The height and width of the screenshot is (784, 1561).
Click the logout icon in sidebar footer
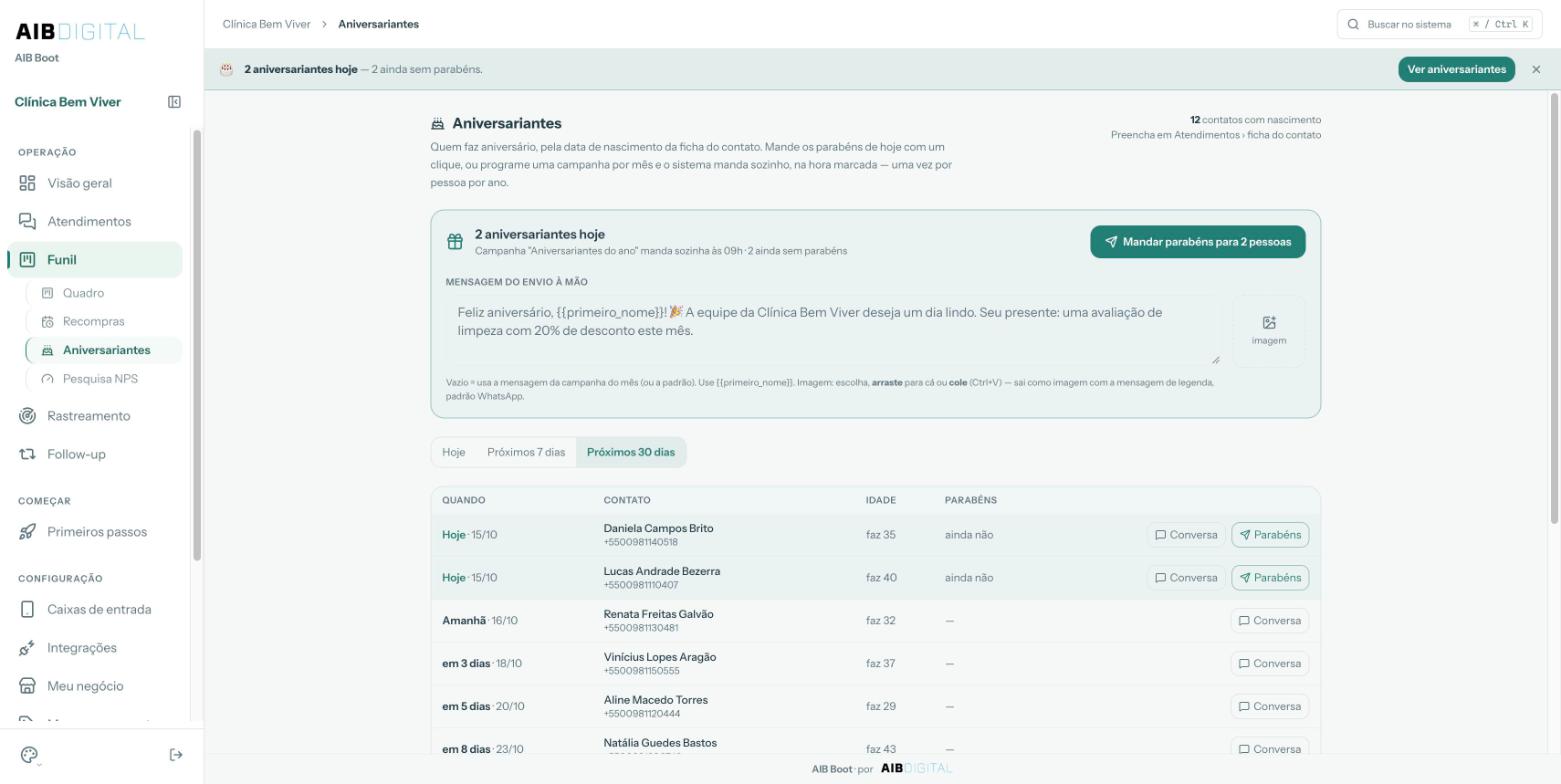[x=176, y=755]
